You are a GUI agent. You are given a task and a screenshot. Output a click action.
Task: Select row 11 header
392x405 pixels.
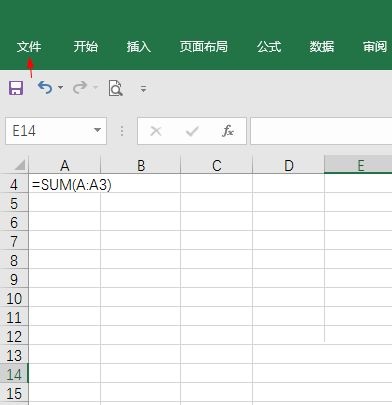pos(14,317)
